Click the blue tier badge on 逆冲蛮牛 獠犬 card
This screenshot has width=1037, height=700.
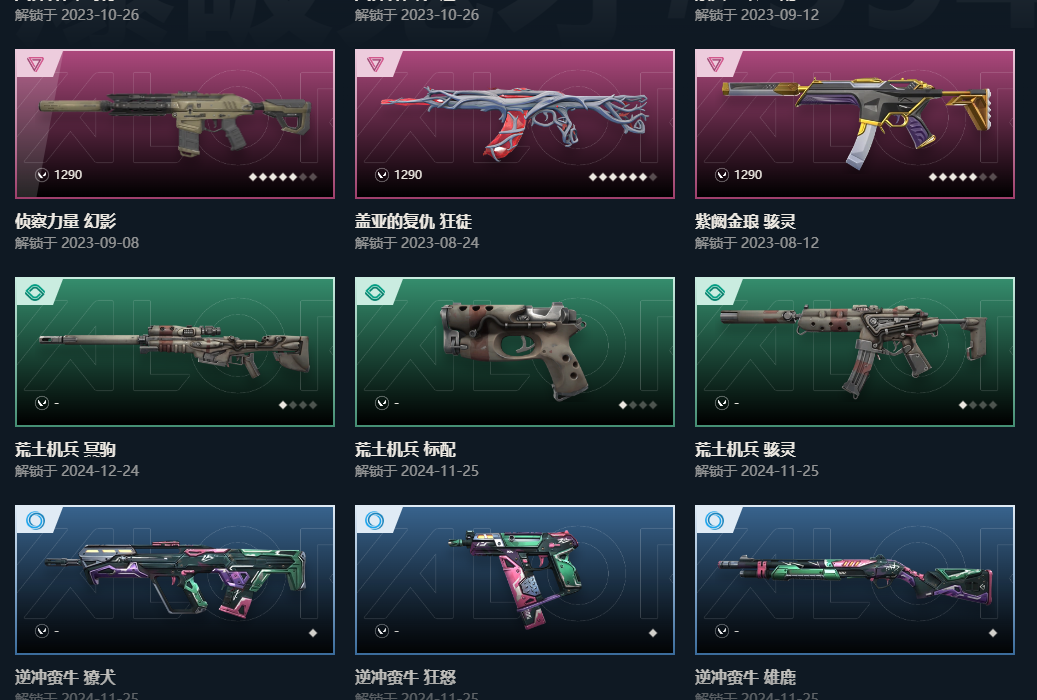coord(36,520)
